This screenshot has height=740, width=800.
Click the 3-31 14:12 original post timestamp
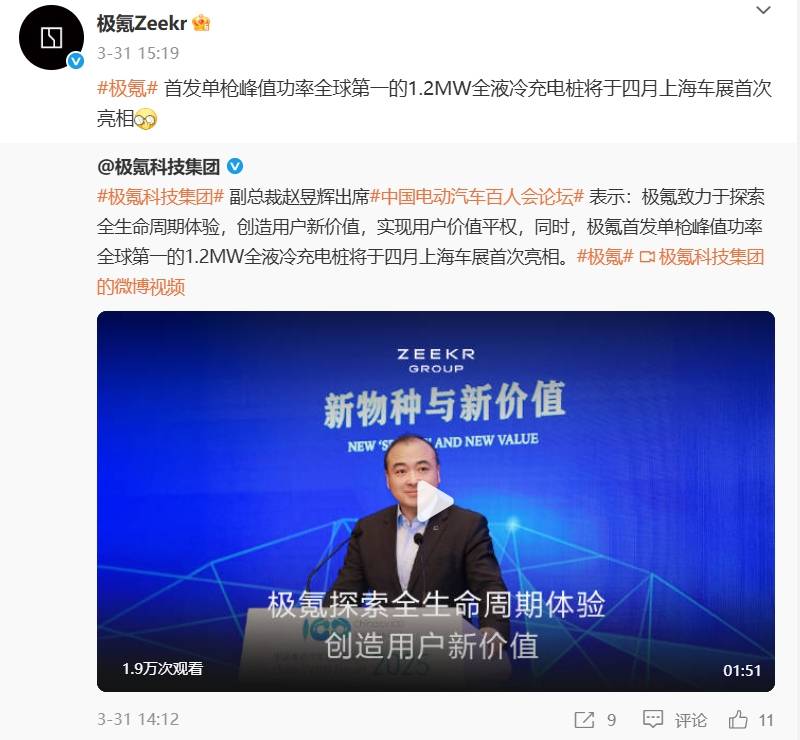[x=138, y=720]
